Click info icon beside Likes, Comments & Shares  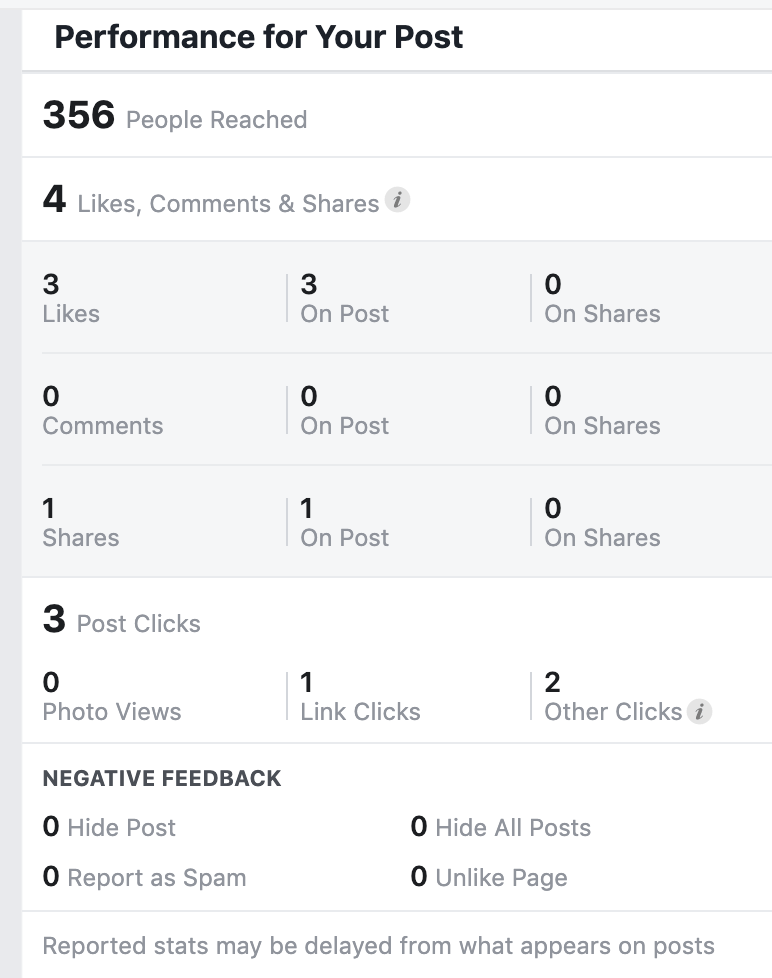pos(398,201)
